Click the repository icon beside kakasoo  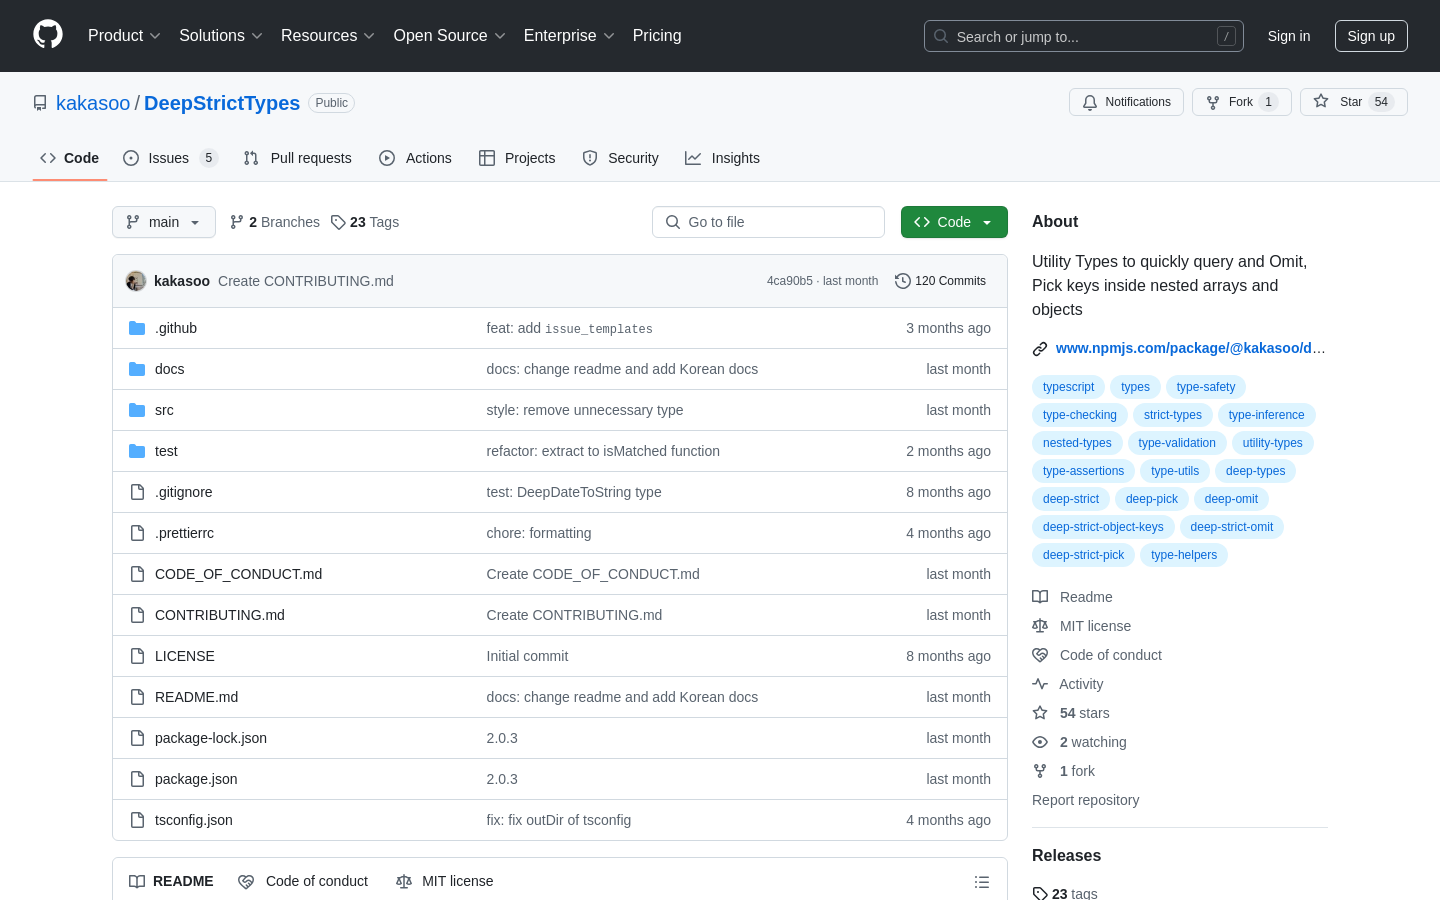click(40, 103)
